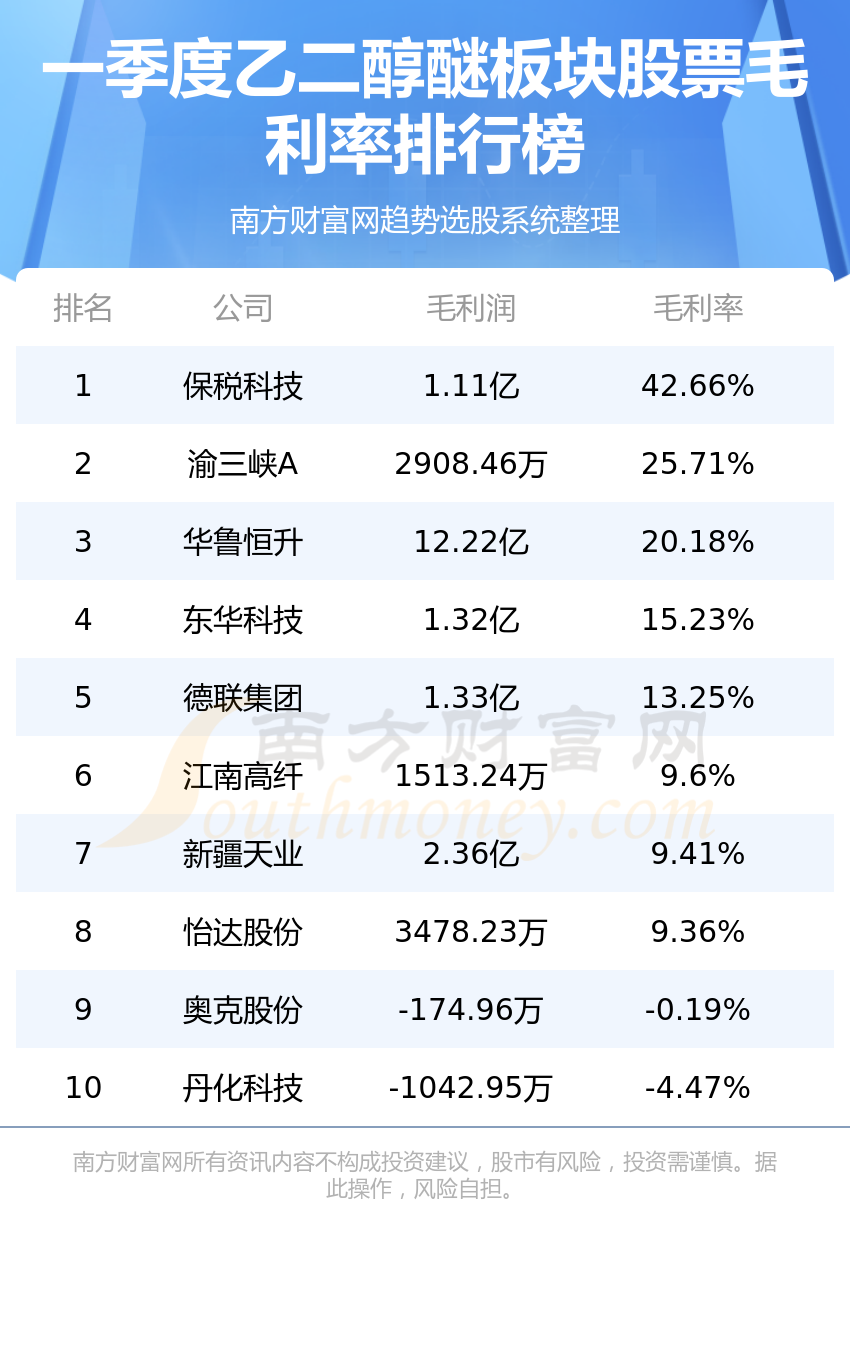Screen dimensions: 850x1350
Task: Open the 丹化科技 company entry
Action: pyautogui.click(x=243, y=1088)
